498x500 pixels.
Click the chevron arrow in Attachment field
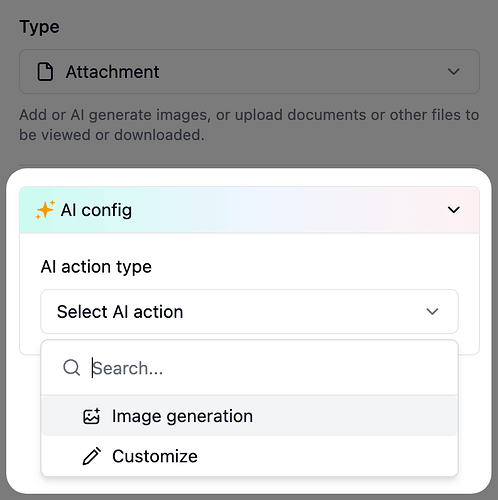[454, 72]
